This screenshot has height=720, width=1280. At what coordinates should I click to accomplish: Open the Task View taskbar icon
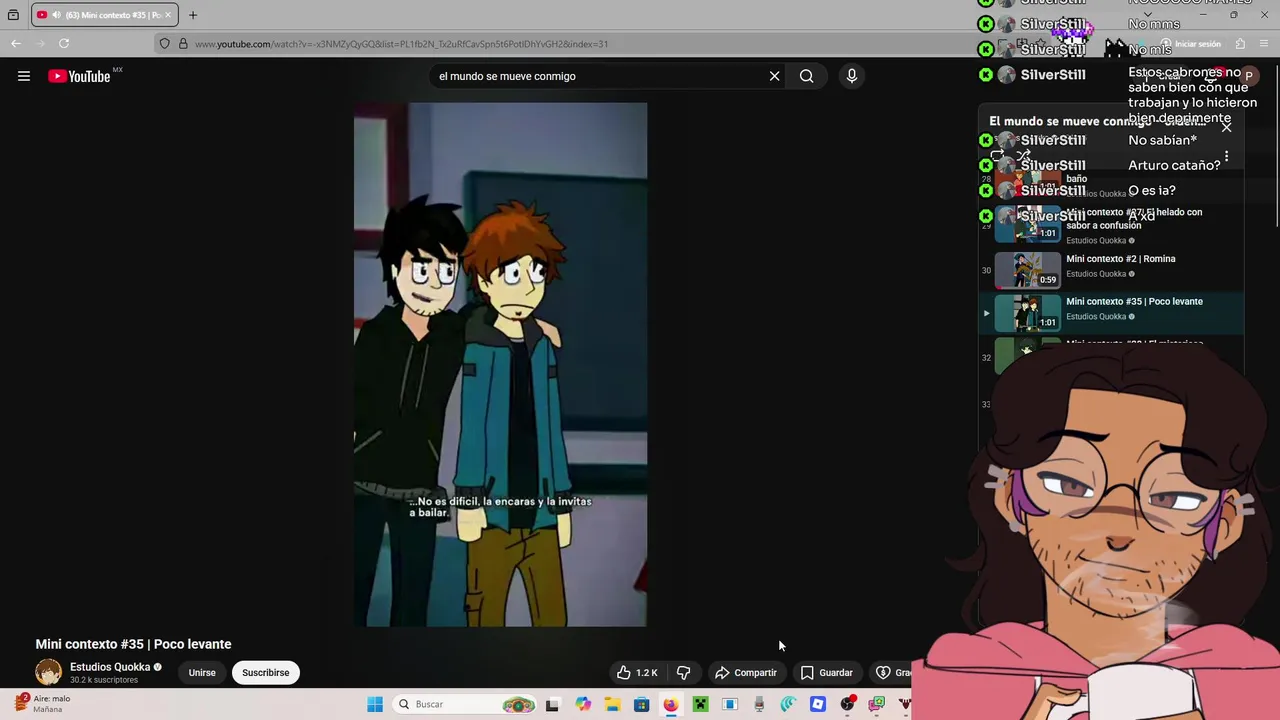coord(552,704)
